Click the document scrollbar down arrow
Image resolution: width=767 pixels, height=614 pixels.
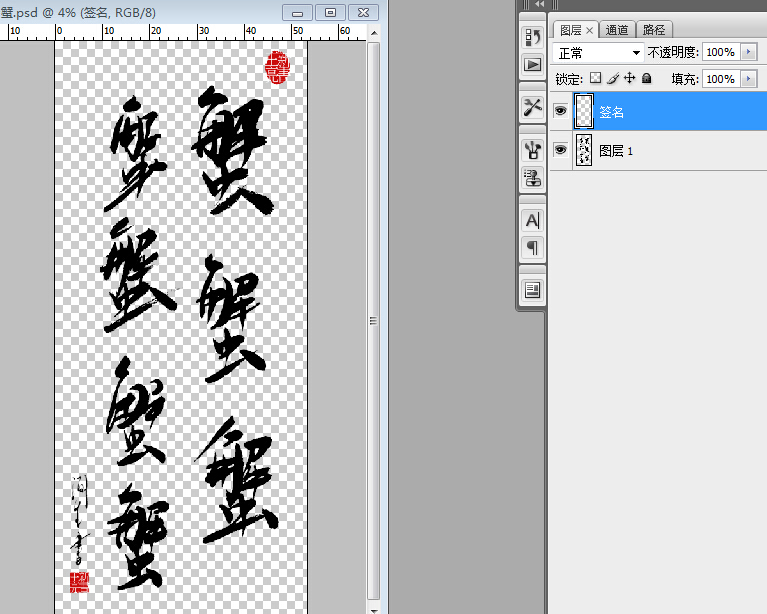point(374,610)
